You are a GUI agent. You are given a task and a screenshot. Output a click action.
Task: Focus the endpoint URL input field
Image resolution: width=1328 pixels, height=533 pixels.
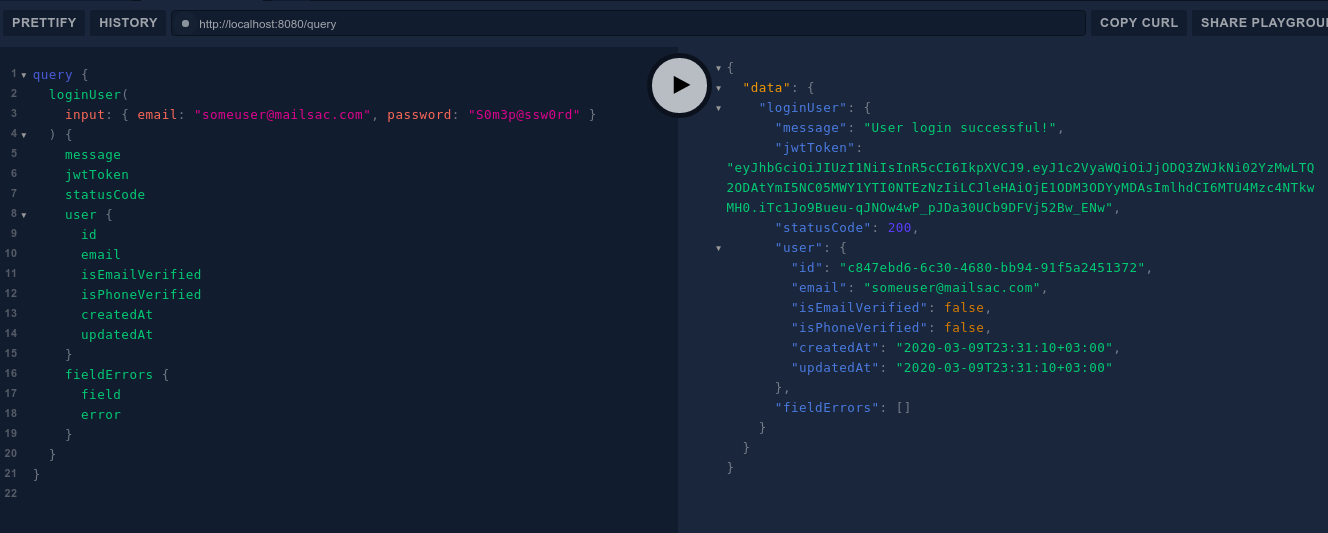pos(628,23)
